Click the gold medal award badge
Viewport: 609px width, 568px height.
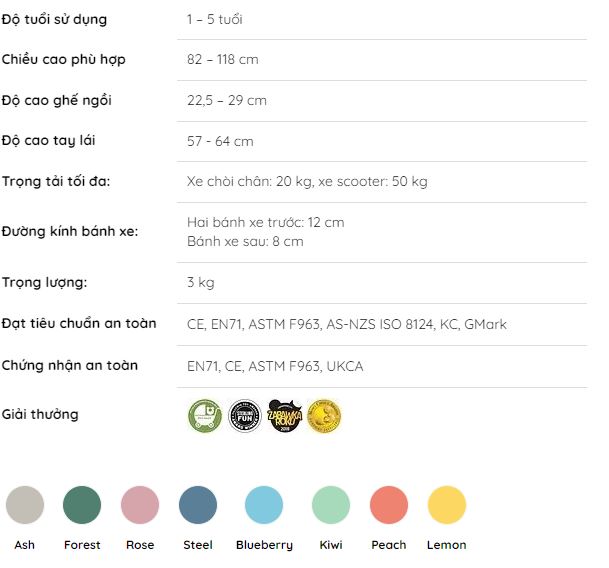click(x=324, y=416)
